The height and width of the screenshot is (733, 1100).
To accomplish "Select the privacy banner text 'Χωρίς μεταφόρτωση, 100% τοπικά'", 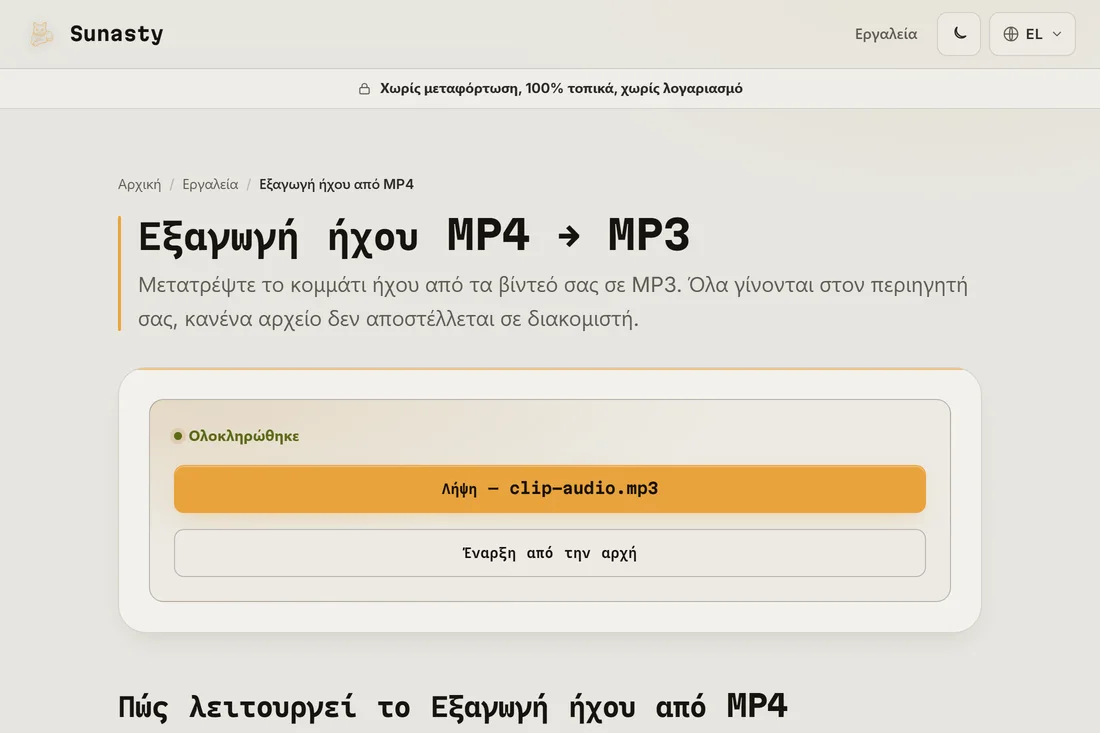I will coord(497,88).
